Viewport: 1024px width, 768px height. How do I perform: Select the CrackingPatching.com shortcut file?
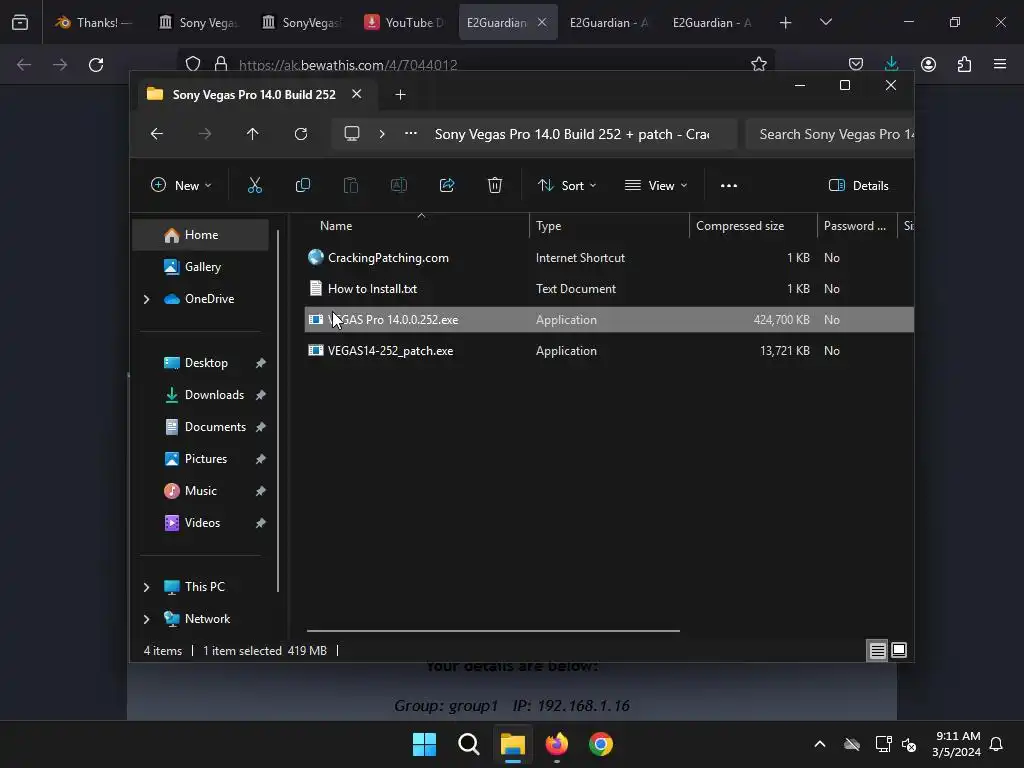pos(609,258)
